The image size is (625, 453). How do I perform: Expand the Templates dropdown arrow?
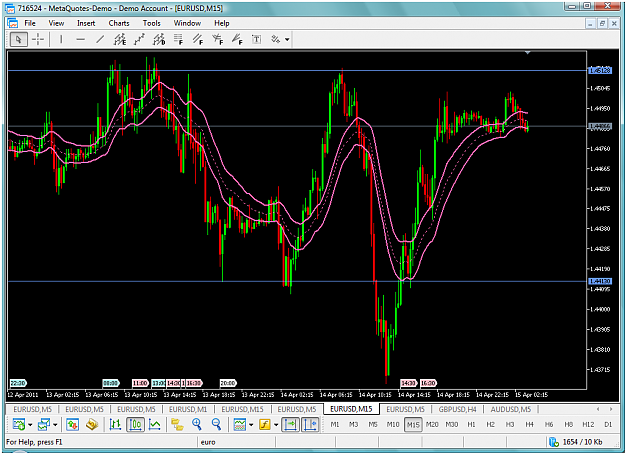(x=251, y=425)
